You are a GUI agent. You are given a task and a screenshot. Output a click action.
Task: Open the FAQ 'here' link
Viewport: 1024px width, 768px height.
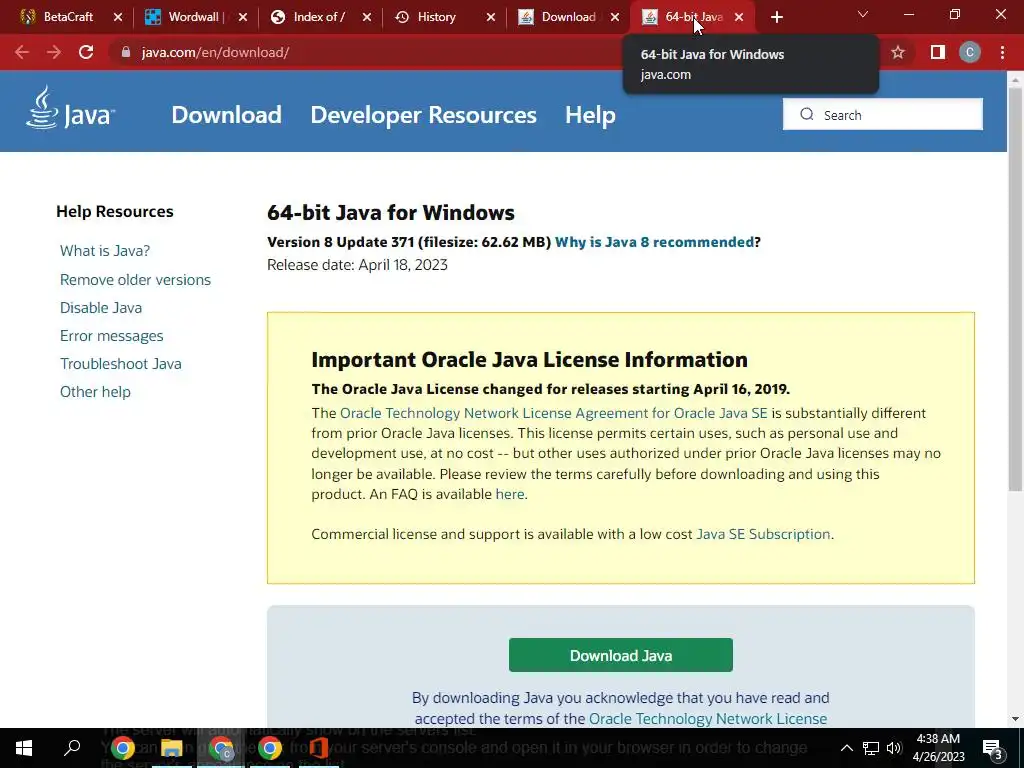[510, 494]
